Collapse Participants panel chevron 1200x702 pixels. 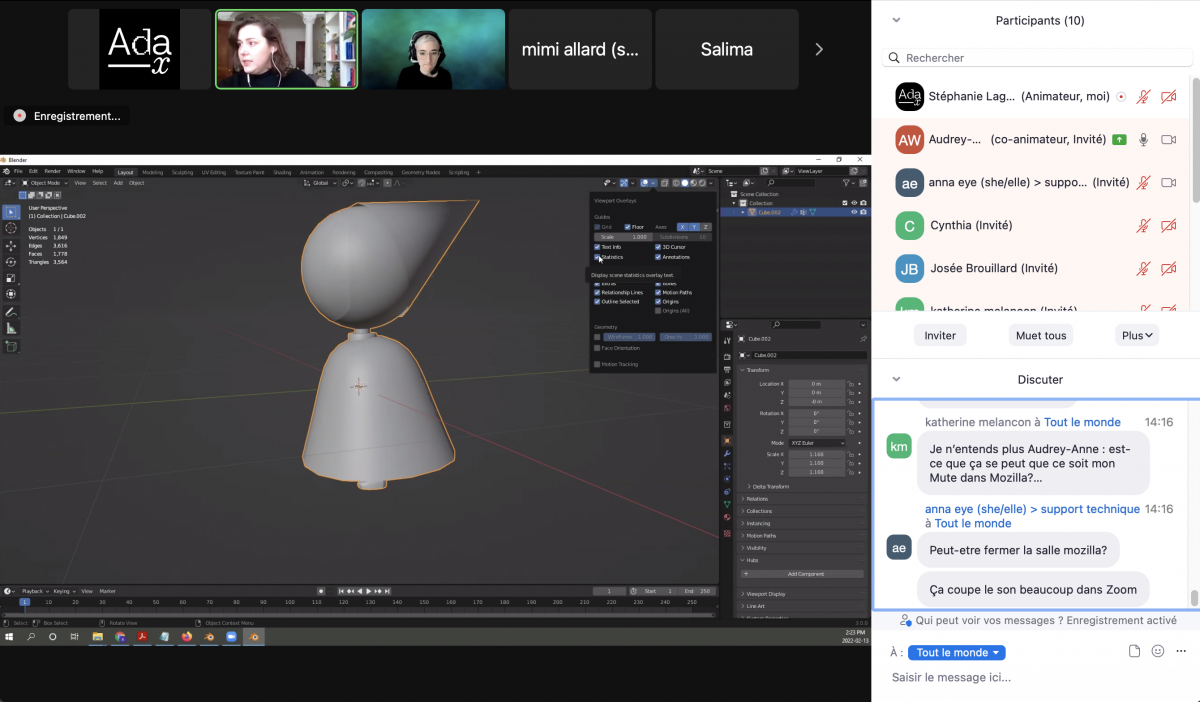(x=896, y=20)
